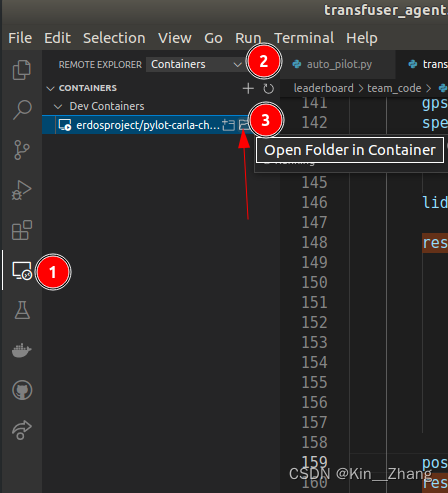Viewport: 448px width, 493px height.
Task: Open the Run menu
Action: (x=248, y=38)
